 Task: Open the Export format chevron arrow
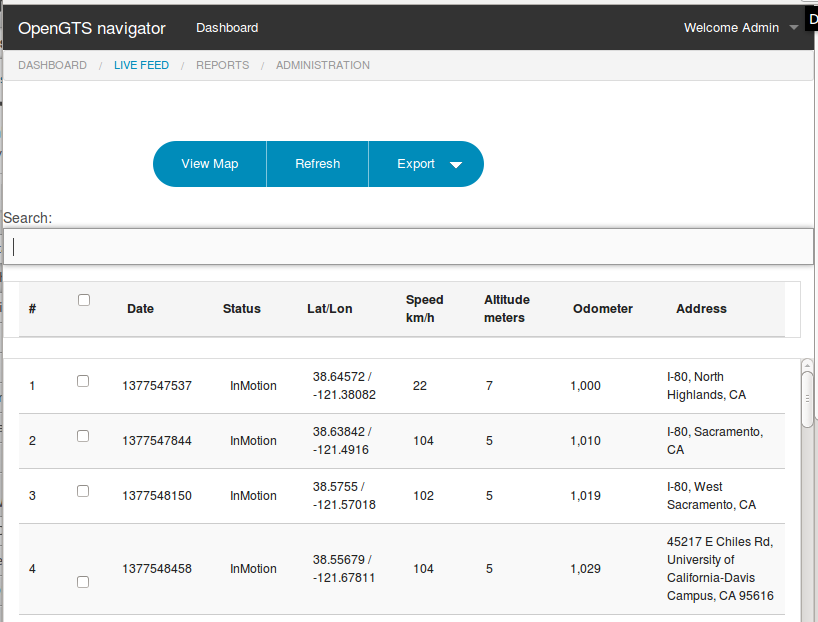coord(456,163)
